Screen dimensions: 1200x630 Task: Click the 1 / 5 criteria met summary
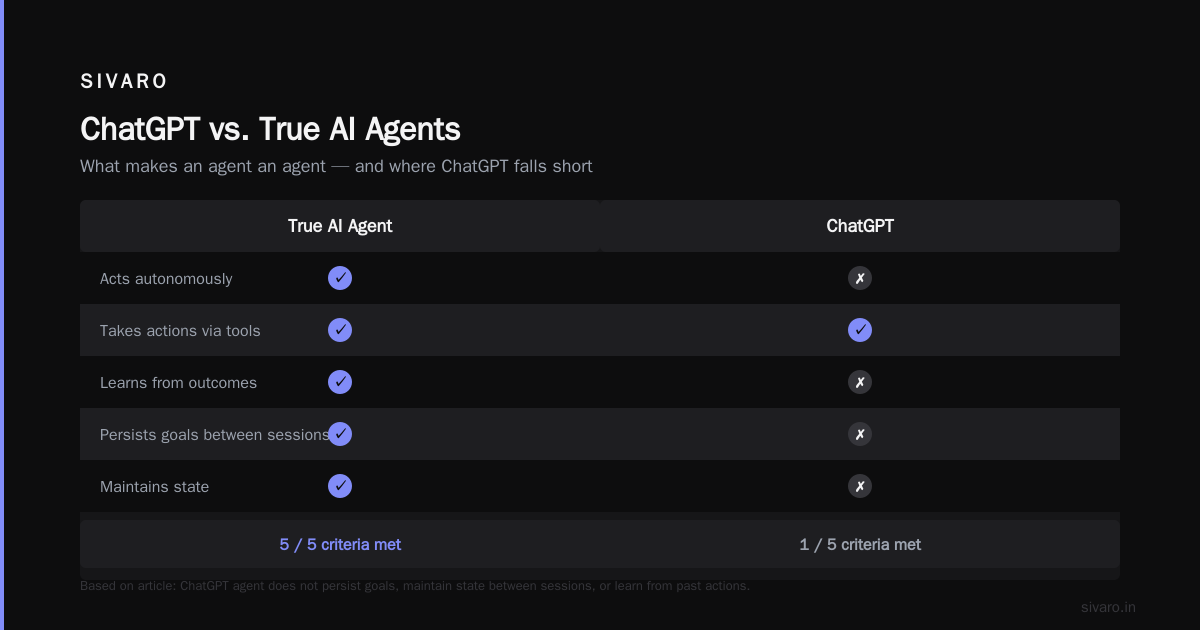click(x=860, y=544)
